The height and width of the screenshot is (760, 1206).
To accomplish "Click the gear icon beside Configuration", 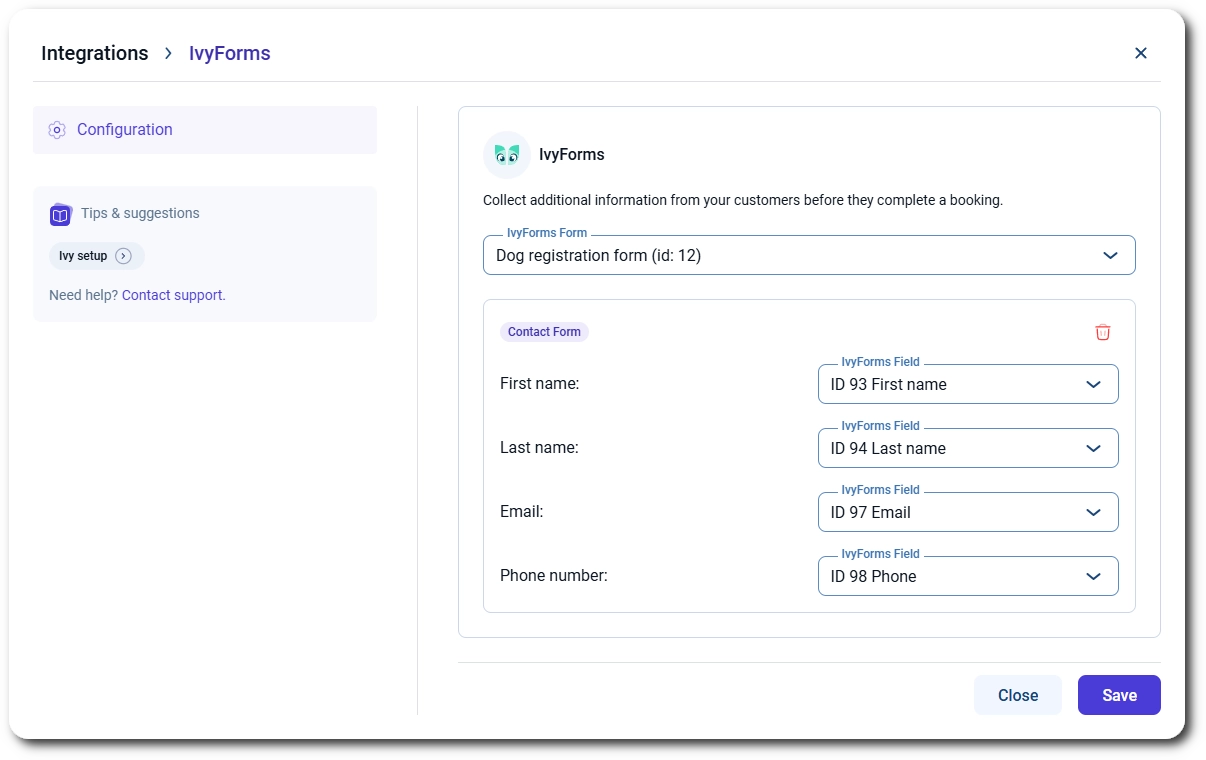I will click(x=57, y=130).
